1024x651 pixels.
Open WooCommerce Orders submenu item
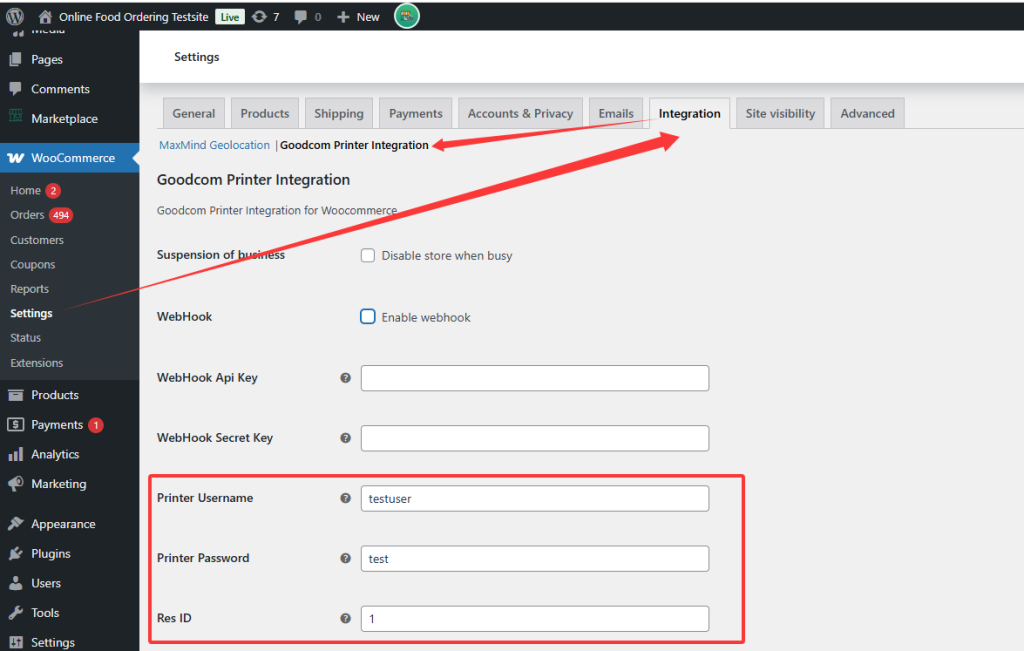pos(27,215)
